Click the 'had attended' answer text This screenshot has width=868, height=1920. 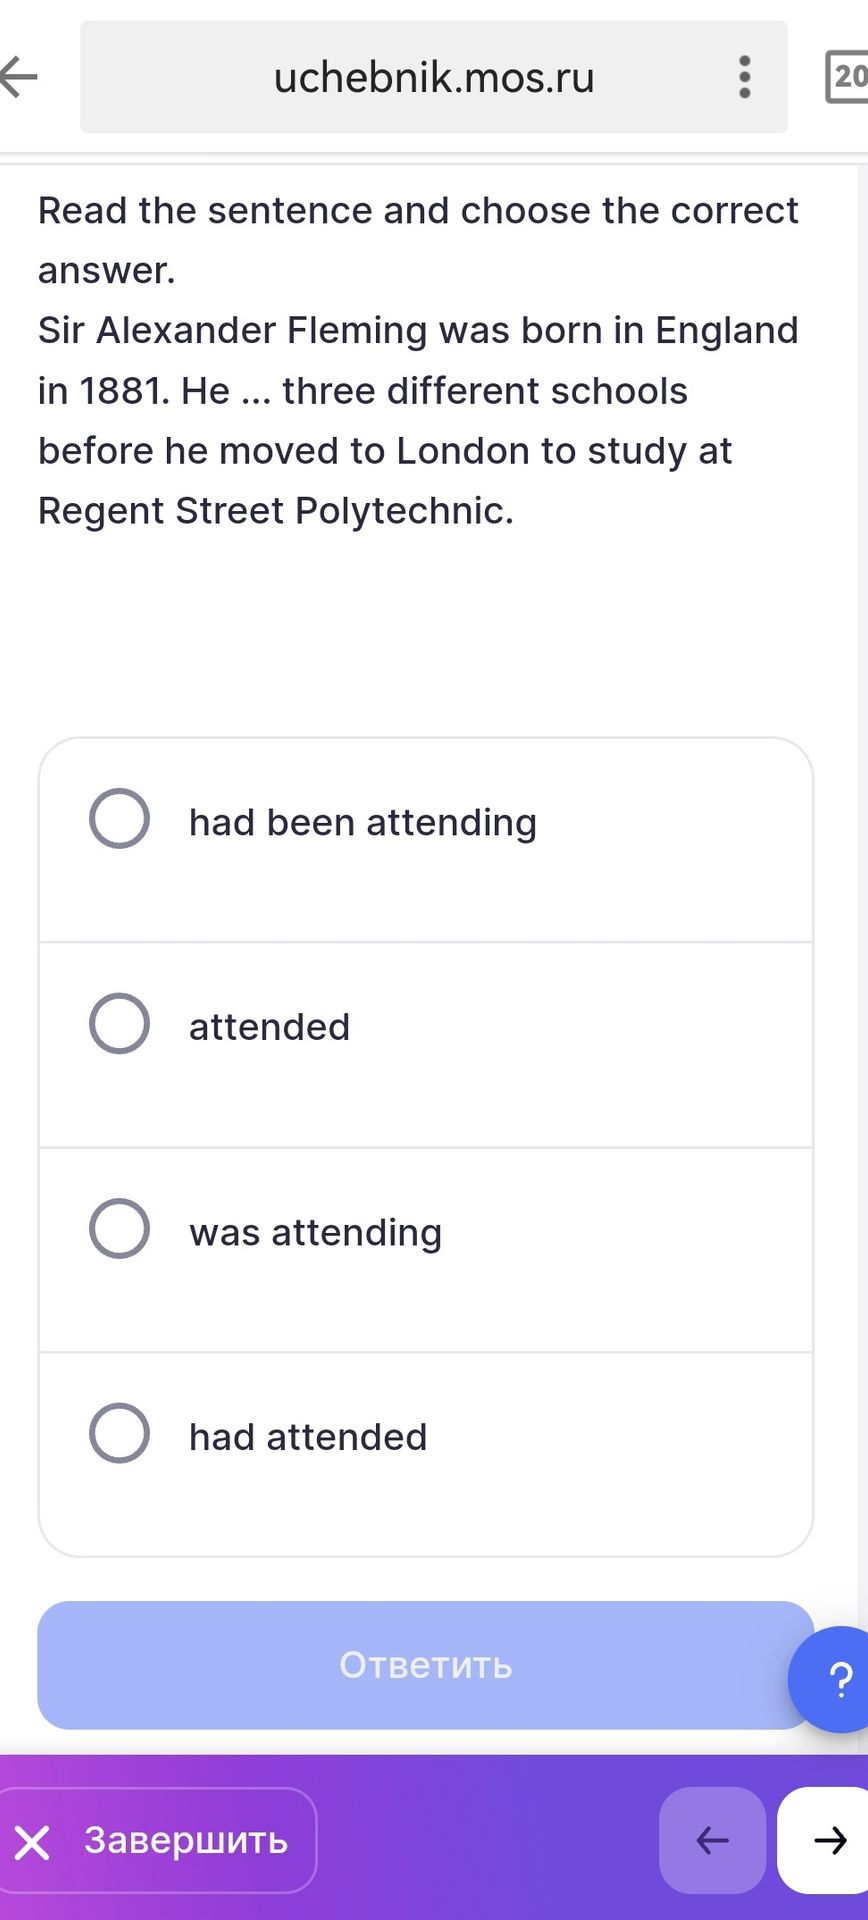(x=308, y=1437)
